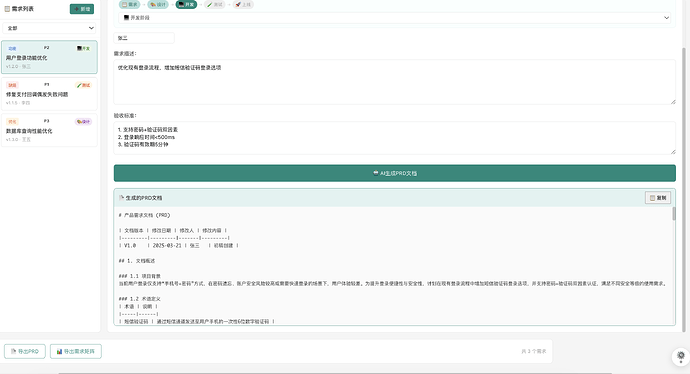
Task: Expand the 开发阶段 stage dropdown
Action: pos(395,18)
